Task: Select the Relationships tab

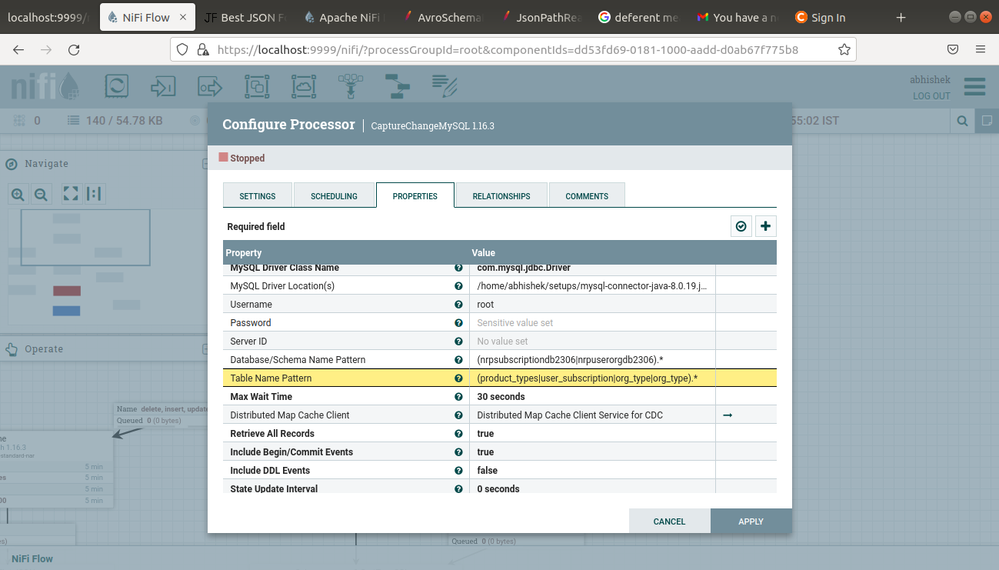Action: click(501, 196)
